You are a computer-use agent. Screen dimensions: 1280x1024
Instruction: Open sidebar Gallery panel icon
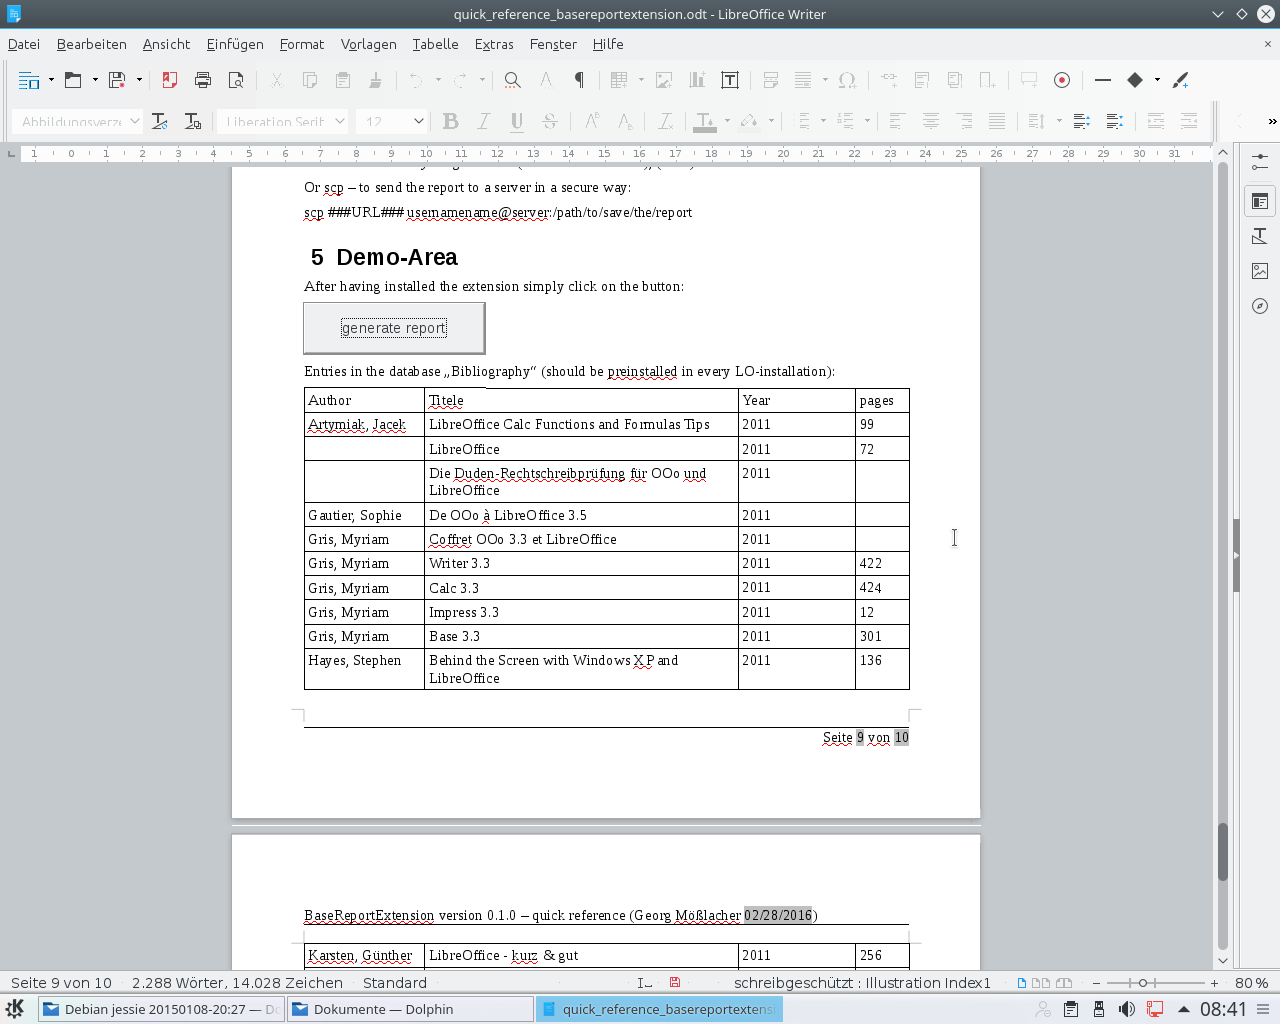pos(1260,271)
